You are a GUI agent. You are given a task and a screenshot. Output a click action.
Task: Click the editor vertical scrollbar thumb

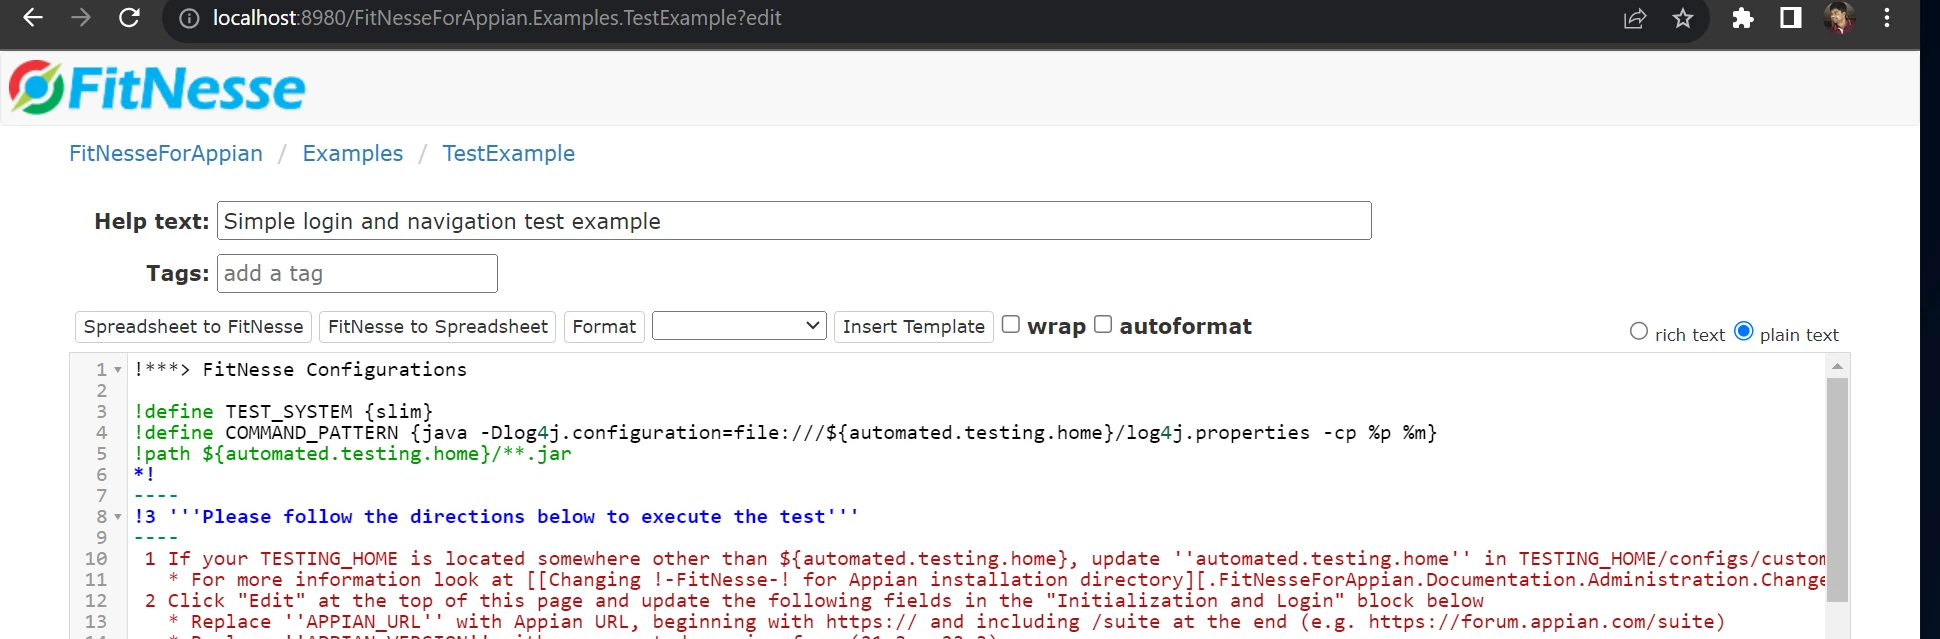(1837, 490)
